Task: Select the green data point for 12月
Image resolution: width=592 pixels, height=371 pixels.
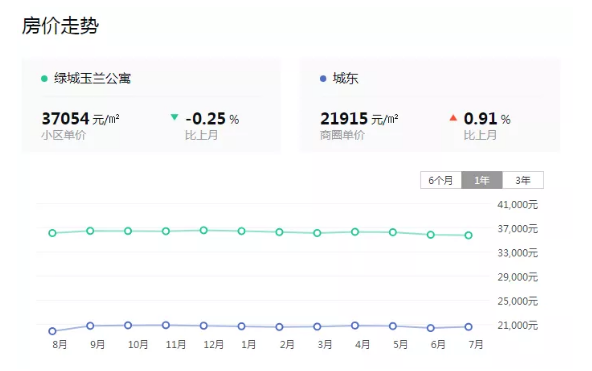Action: click(204, 230)
